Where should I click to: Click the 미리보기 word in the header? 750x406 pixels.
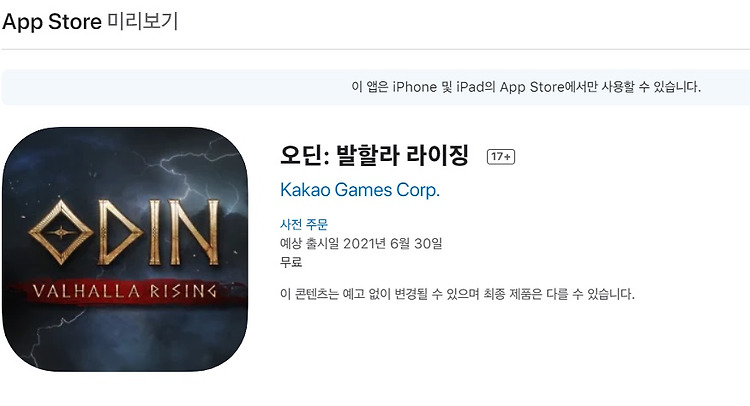click(x=143, y=21)
